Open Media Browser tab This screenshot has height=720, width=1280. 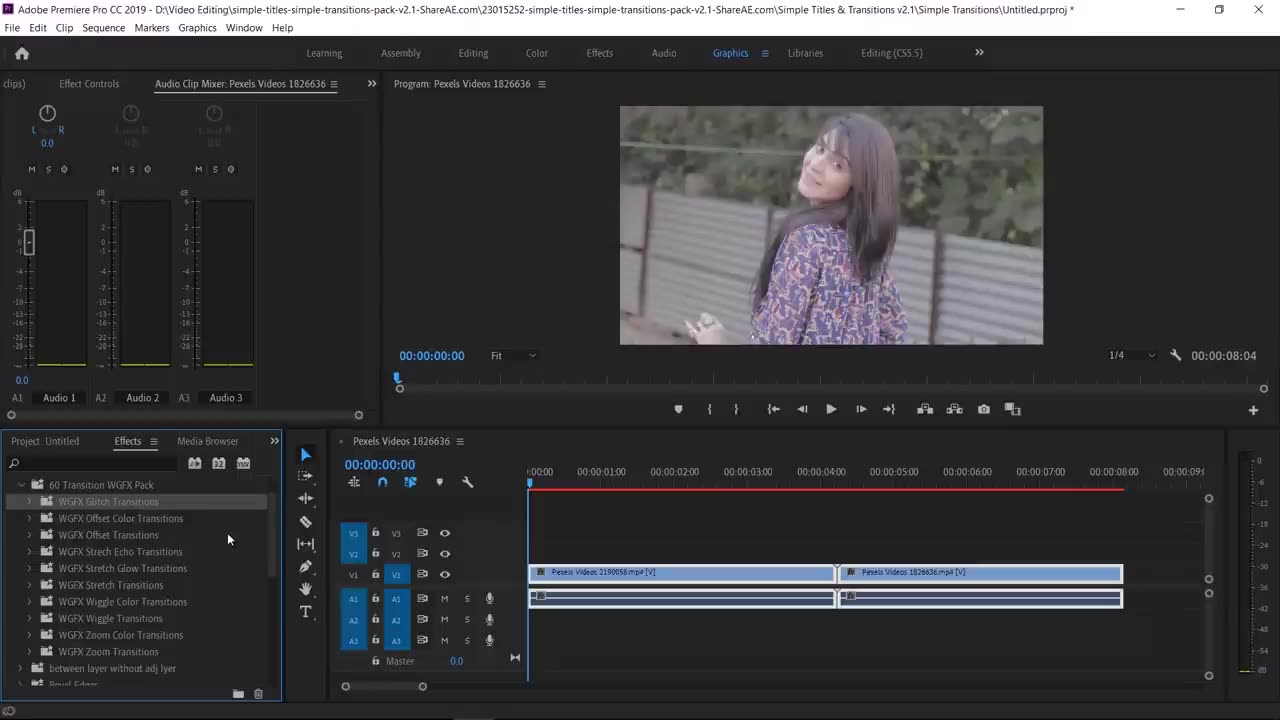tap(208, 441)
